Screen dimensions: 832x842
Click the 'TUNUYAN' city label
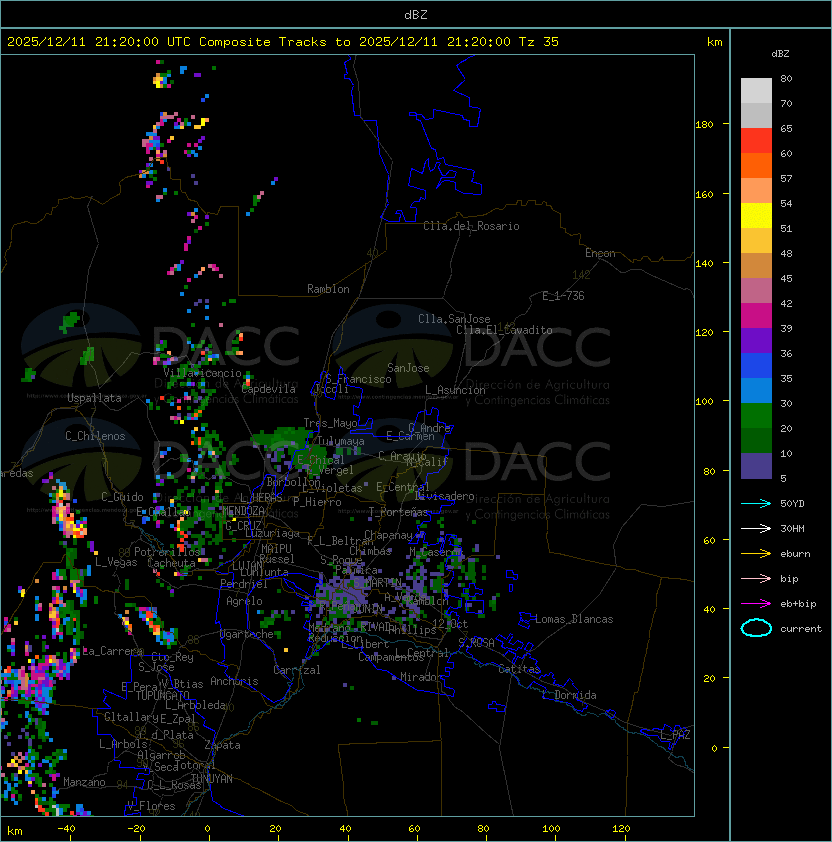[212, 779]
